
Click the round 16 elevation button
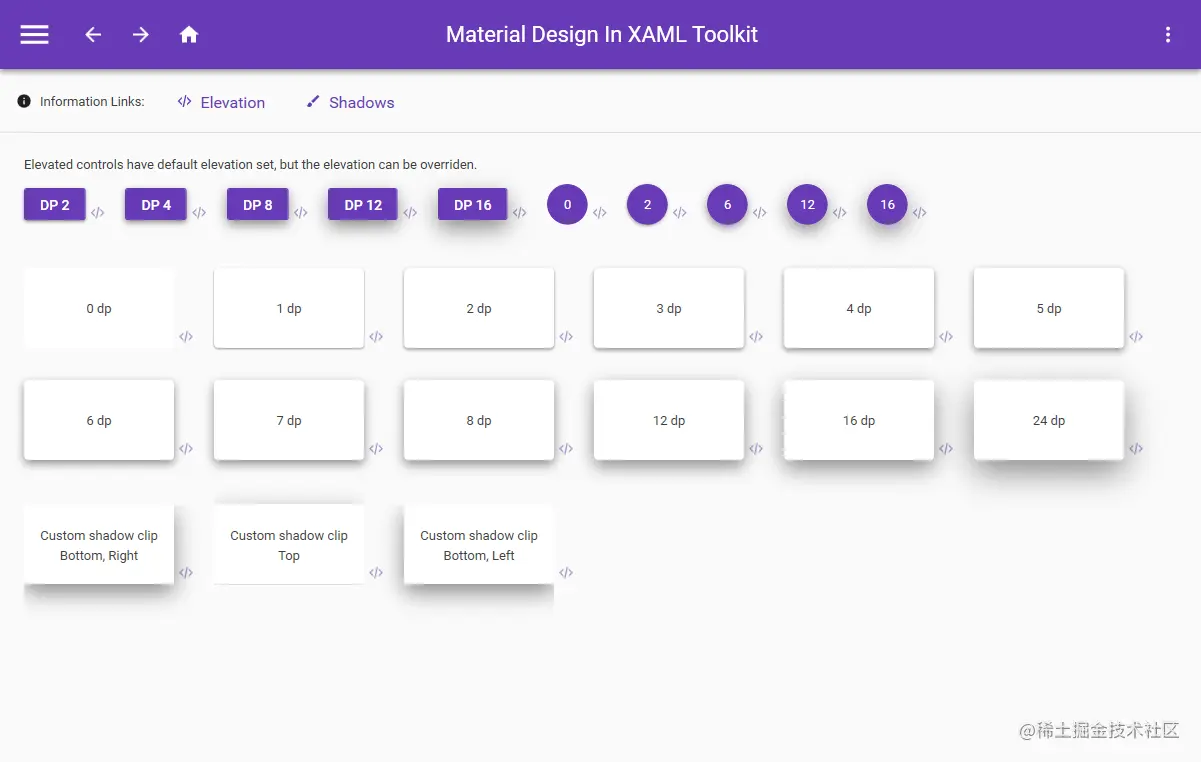887,204
